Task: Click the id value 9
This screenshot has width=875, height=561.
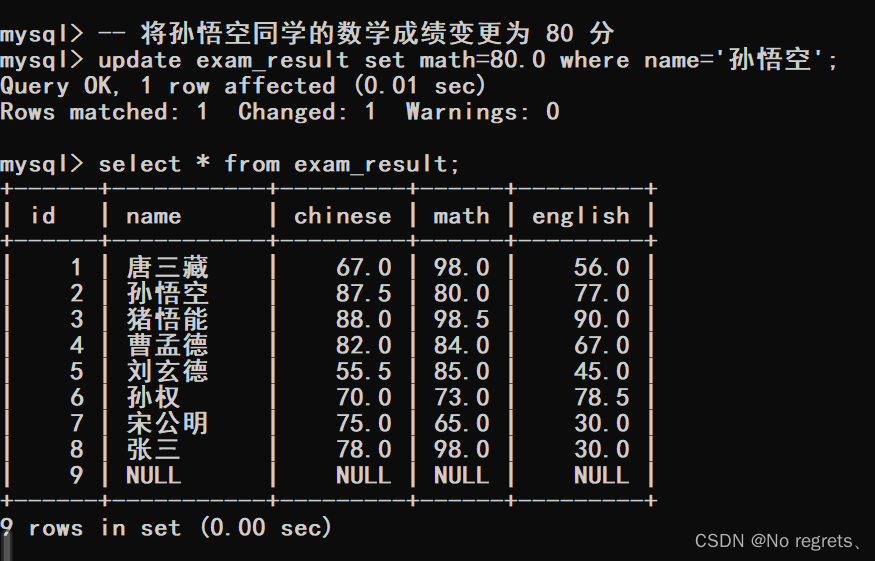Action: point(77,475)
